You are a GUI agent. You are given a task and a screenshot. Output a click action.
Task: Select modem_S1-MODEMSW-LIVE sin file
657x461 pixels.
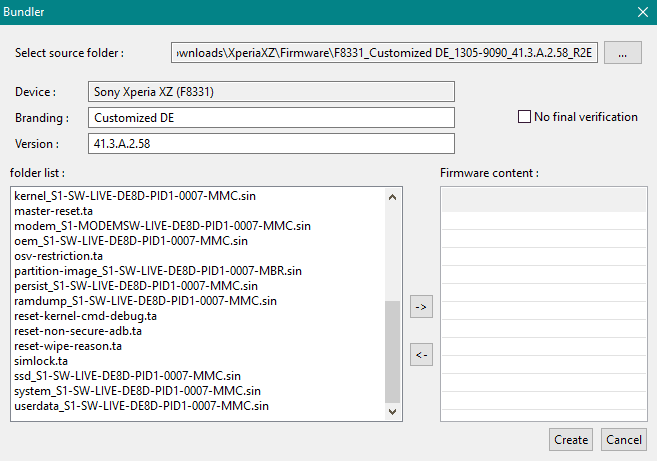pos(162,226)
